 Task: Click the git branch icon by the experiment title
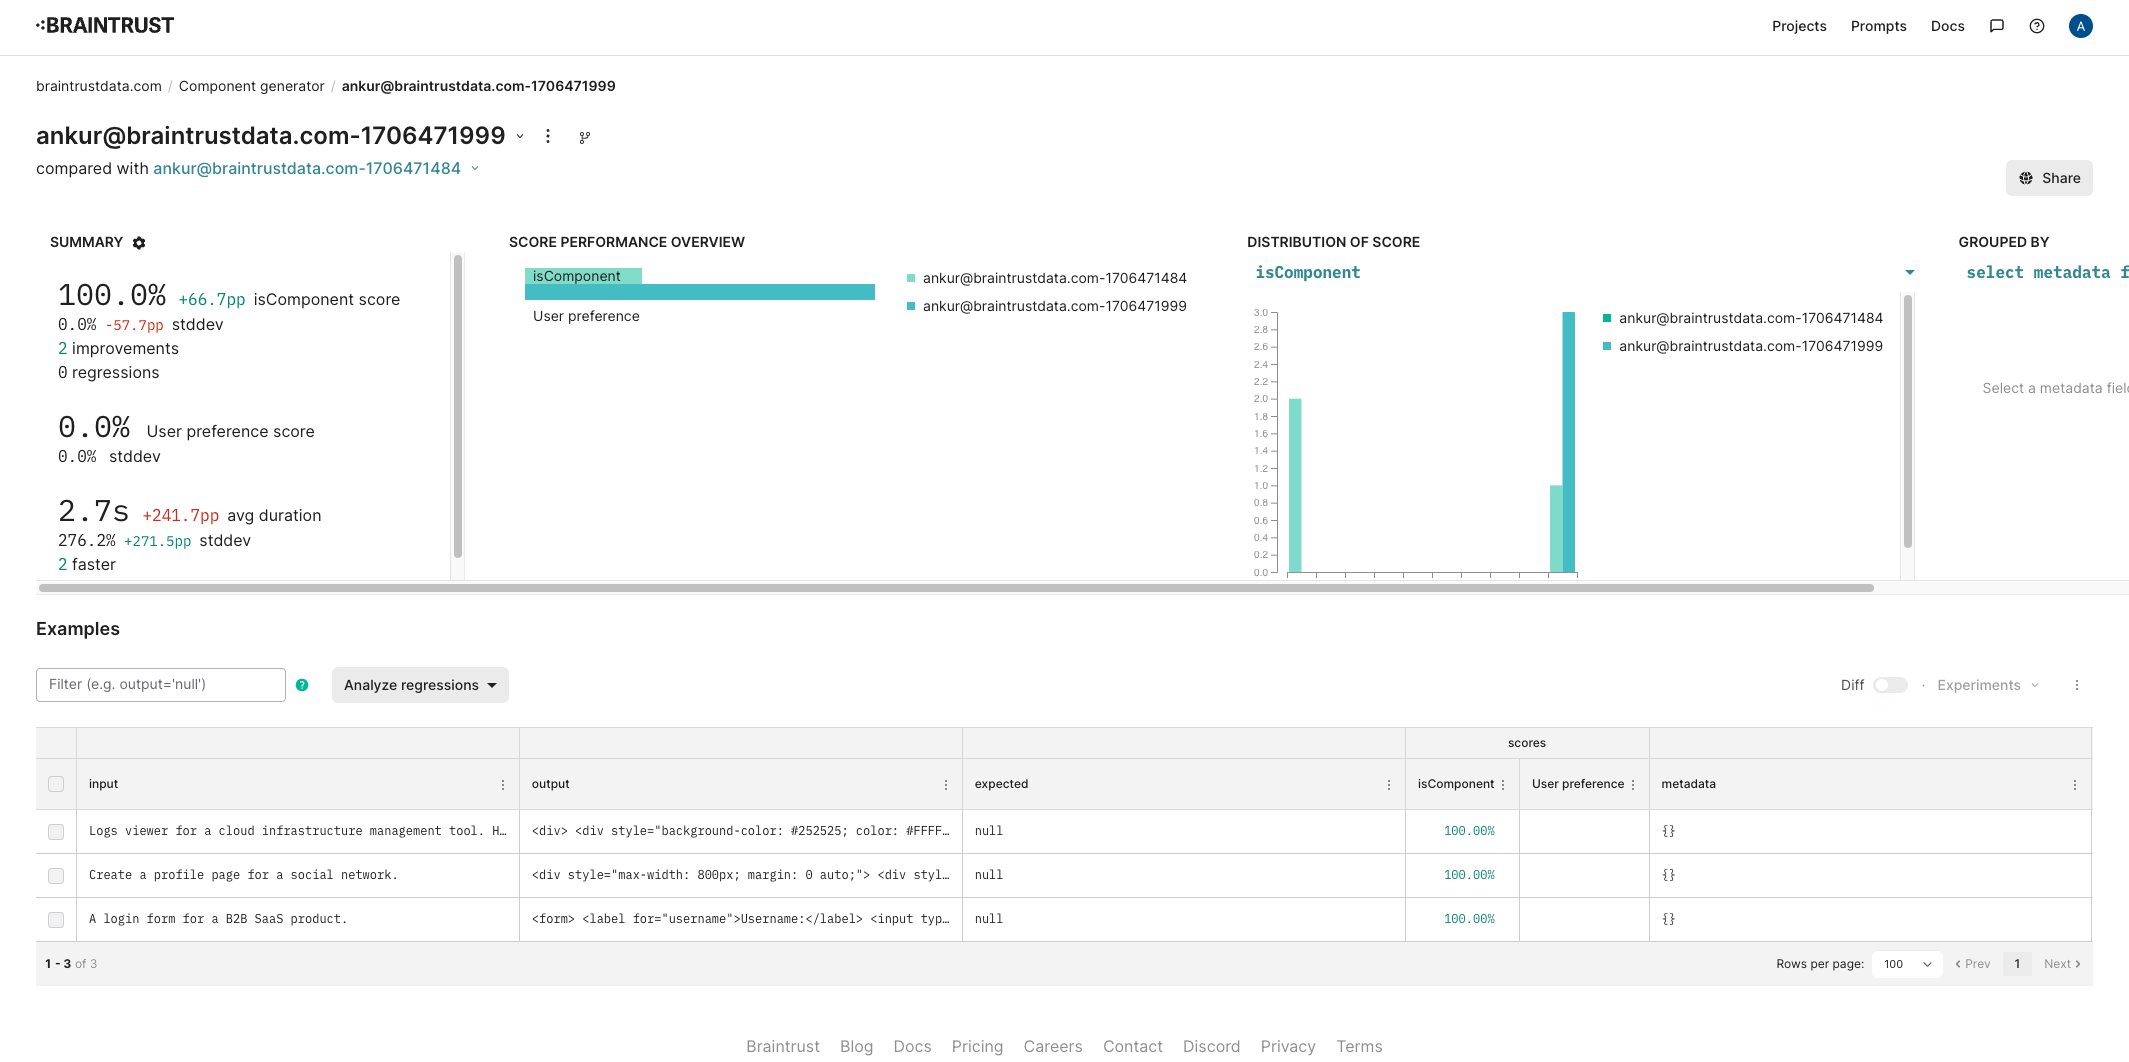[x=585, y=137]
